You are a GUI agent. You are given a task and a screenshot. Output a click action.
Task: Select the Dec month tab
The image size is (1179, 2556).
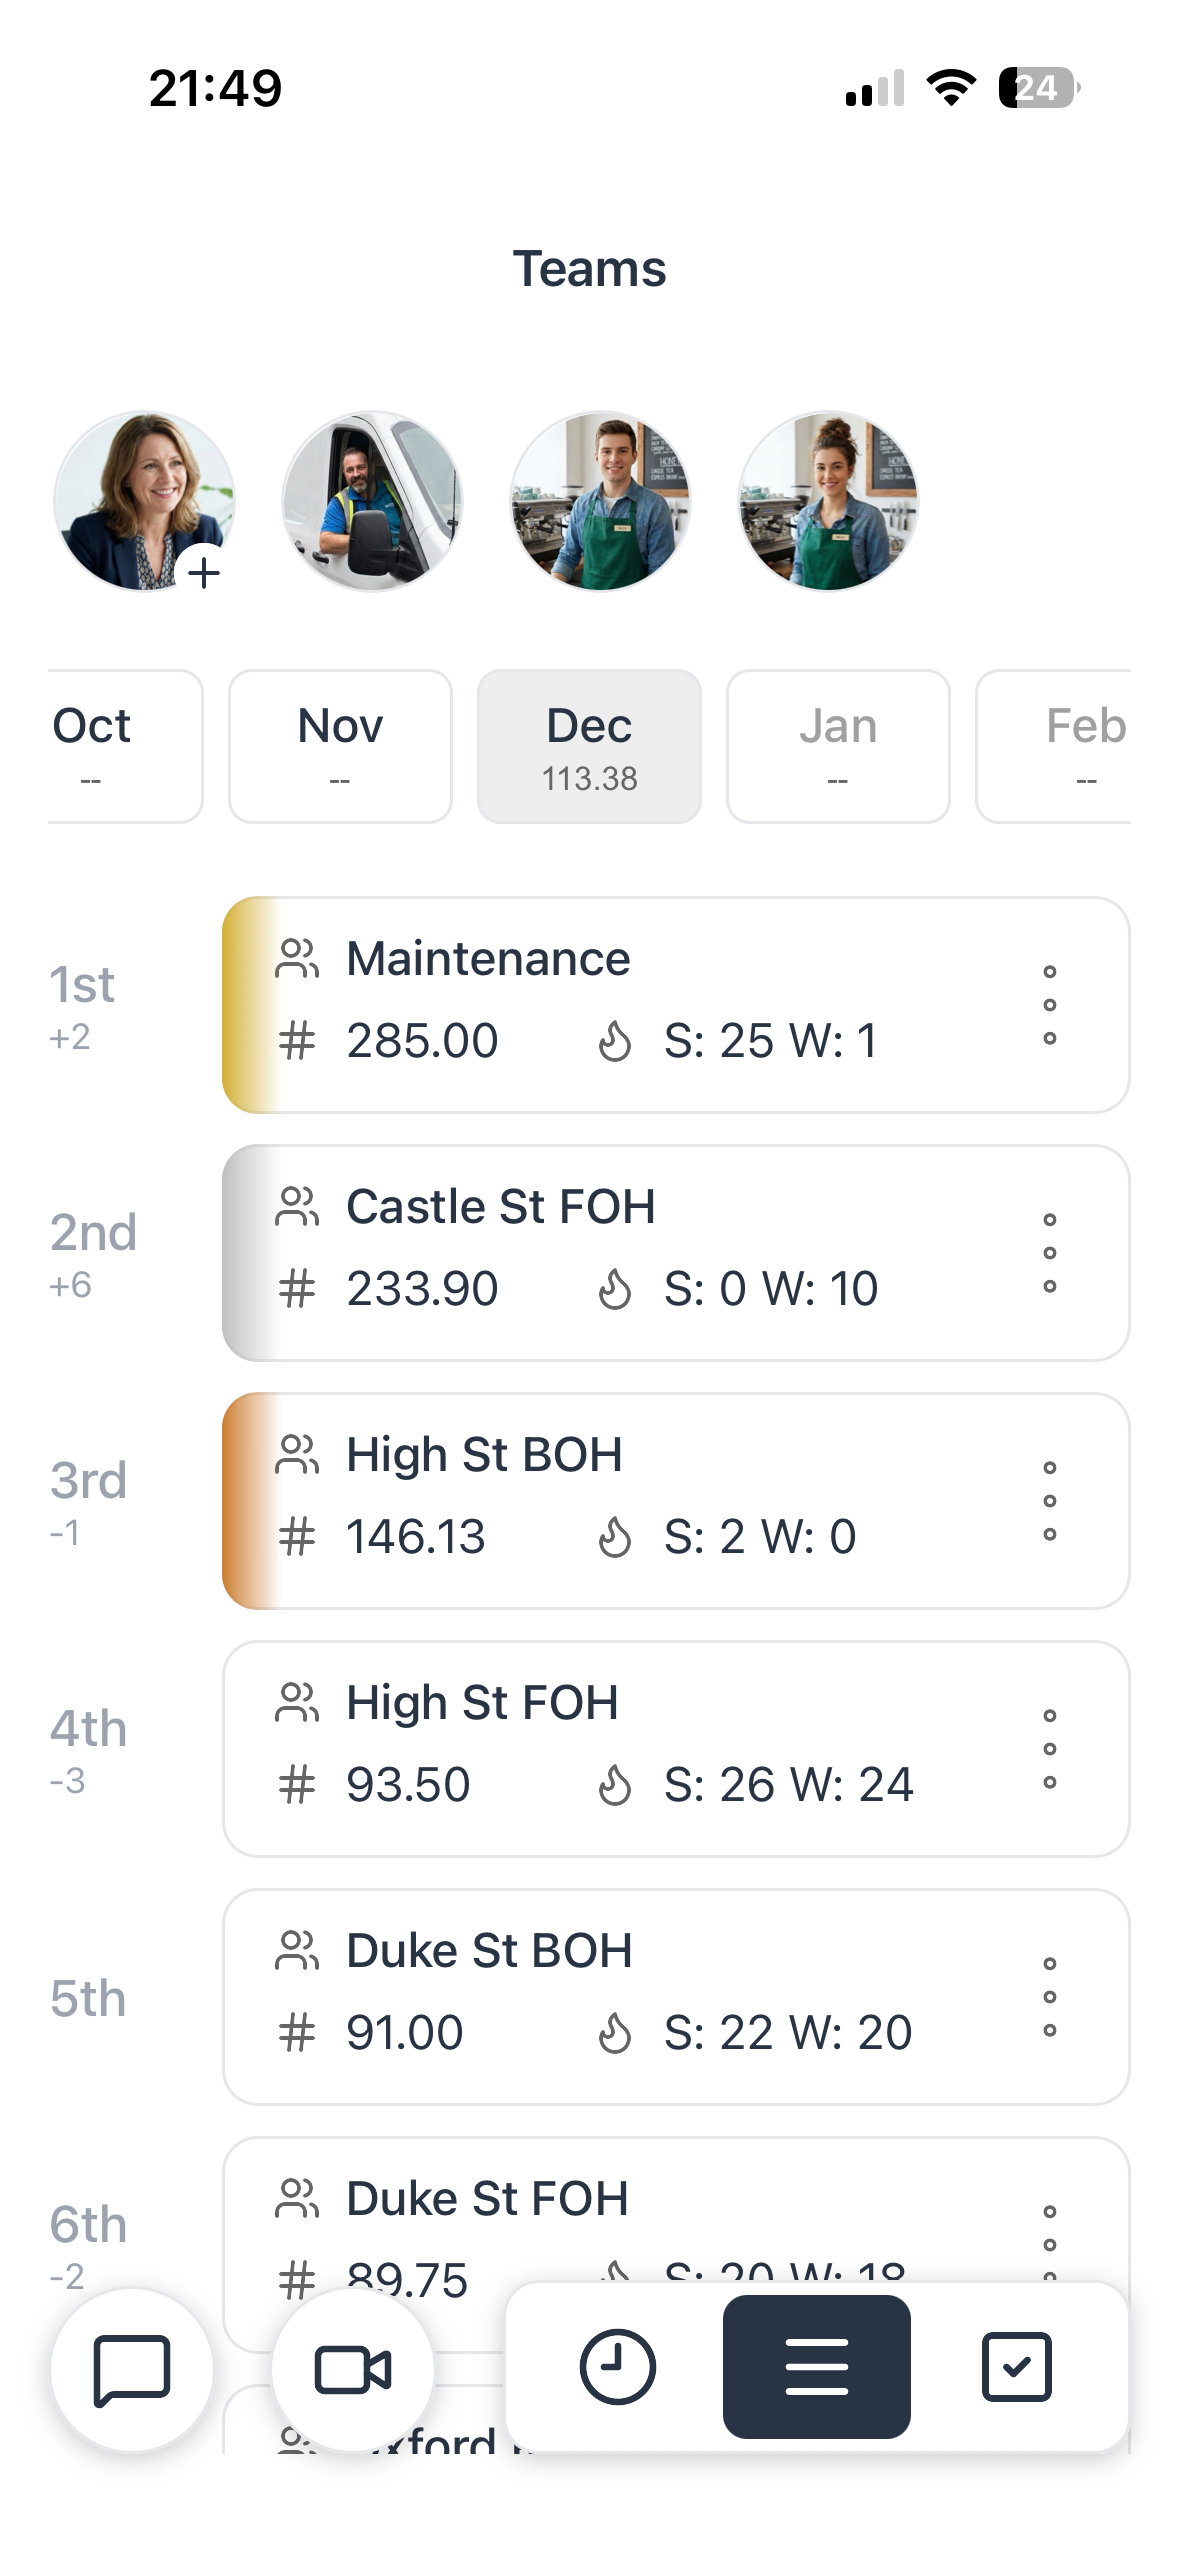tap(589, 746)
